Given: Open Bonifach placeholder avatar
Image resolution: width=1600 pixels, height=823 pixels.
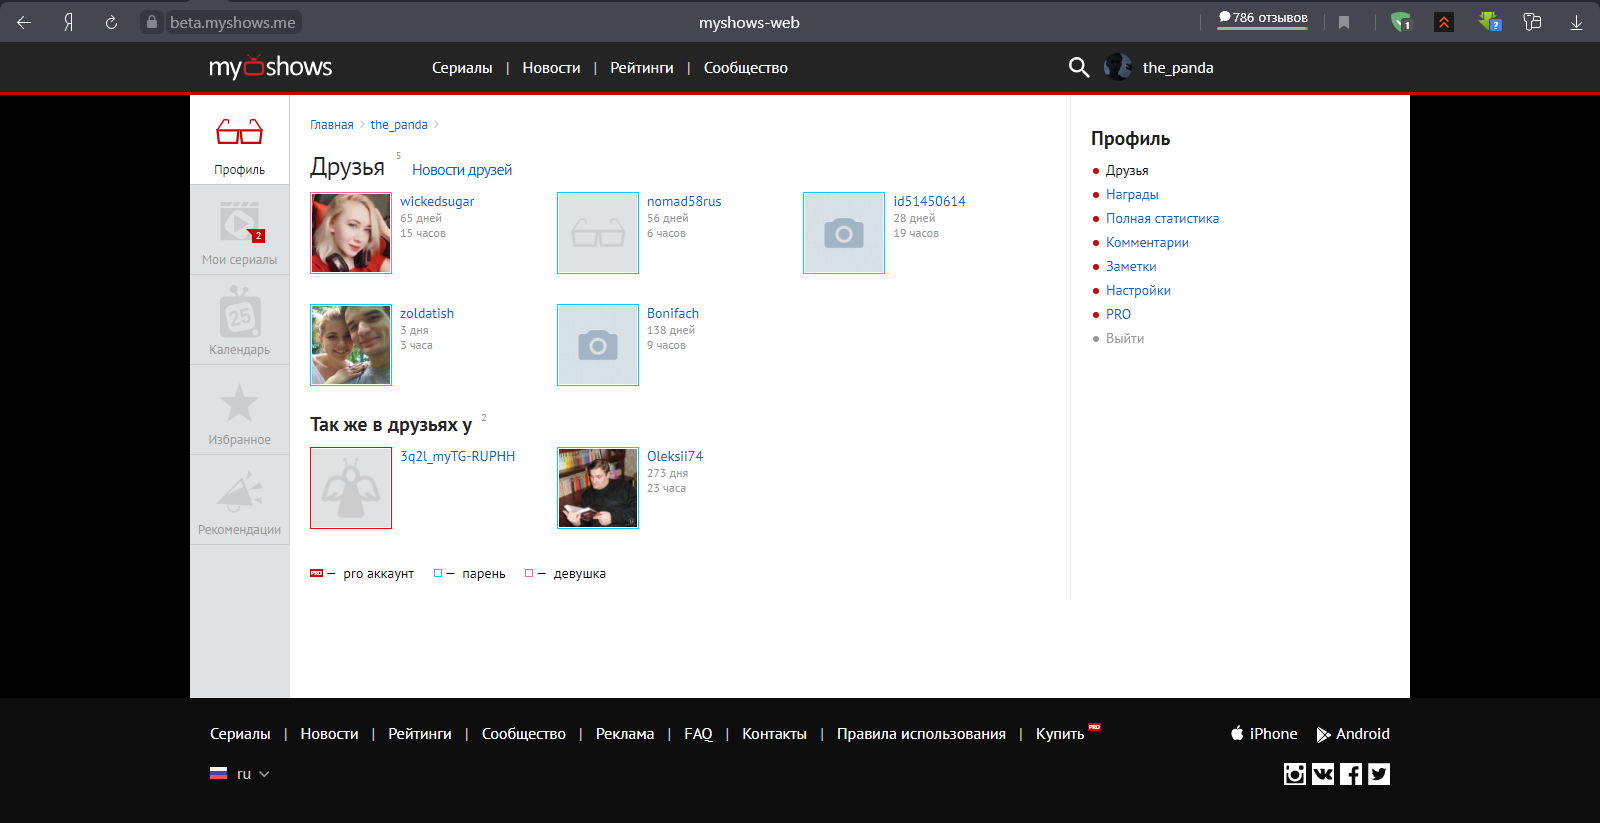Looking at the screenshot, I should coord(598,345).
